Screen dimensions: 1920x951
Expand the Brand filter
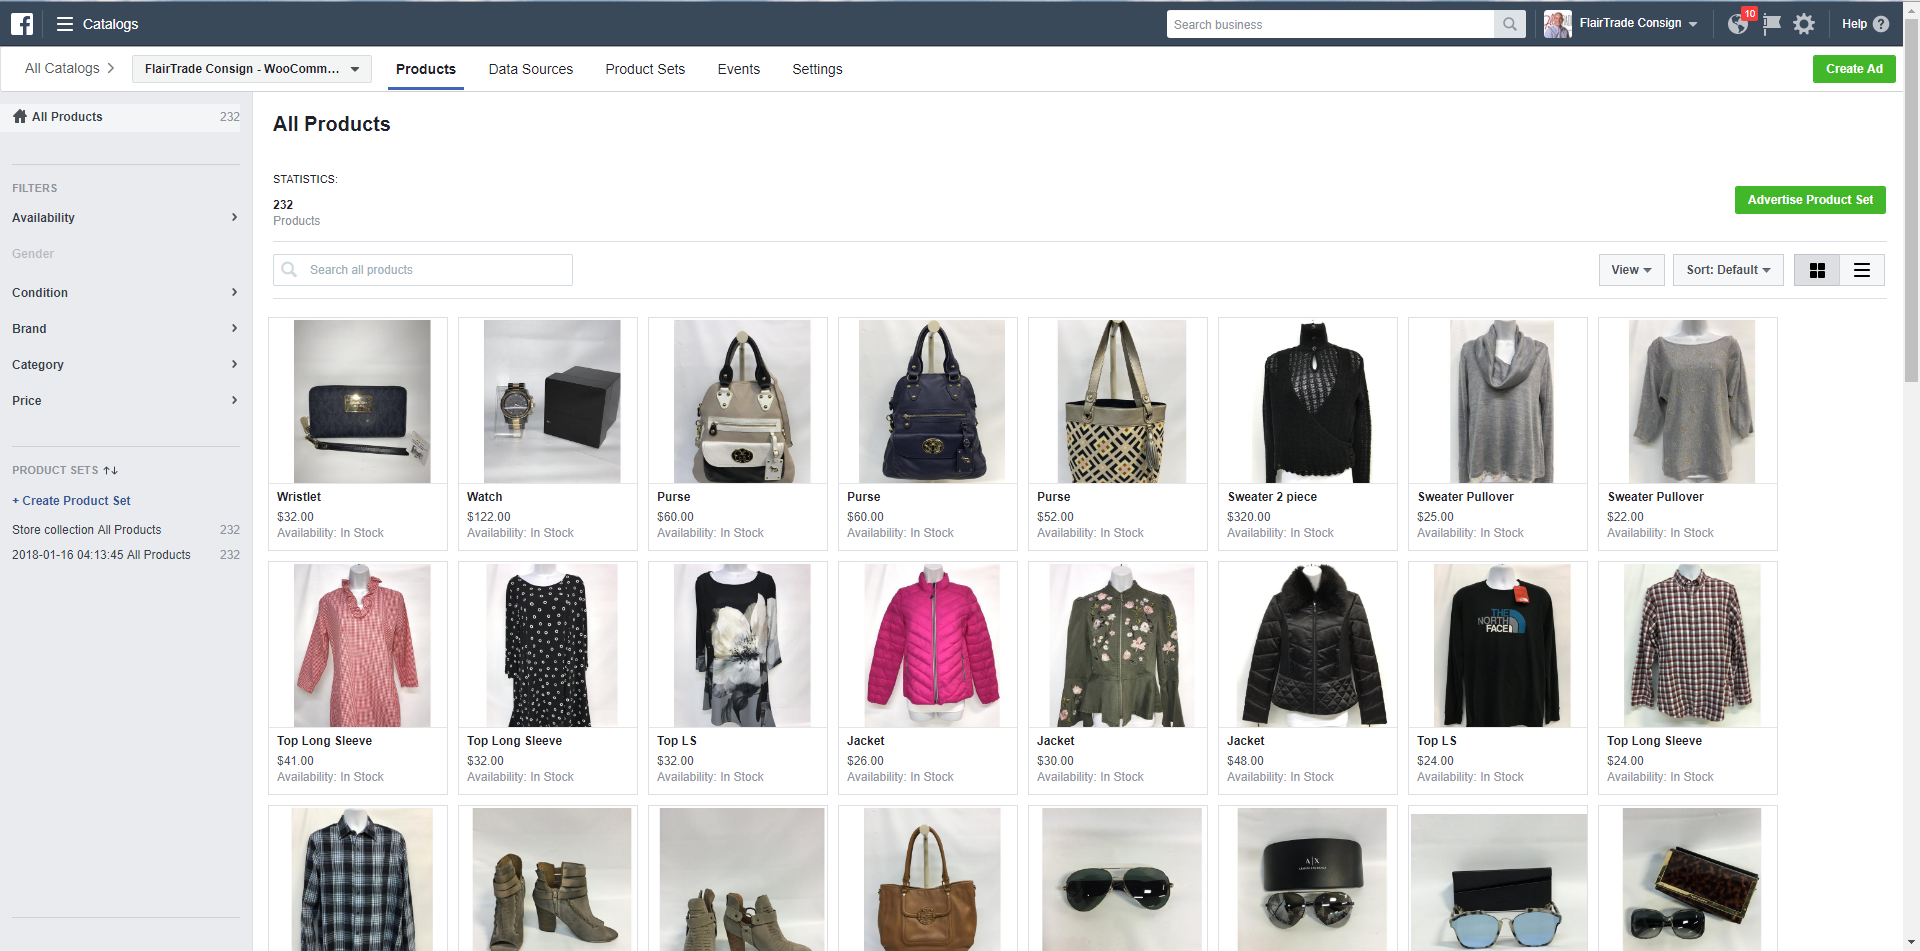126,329
